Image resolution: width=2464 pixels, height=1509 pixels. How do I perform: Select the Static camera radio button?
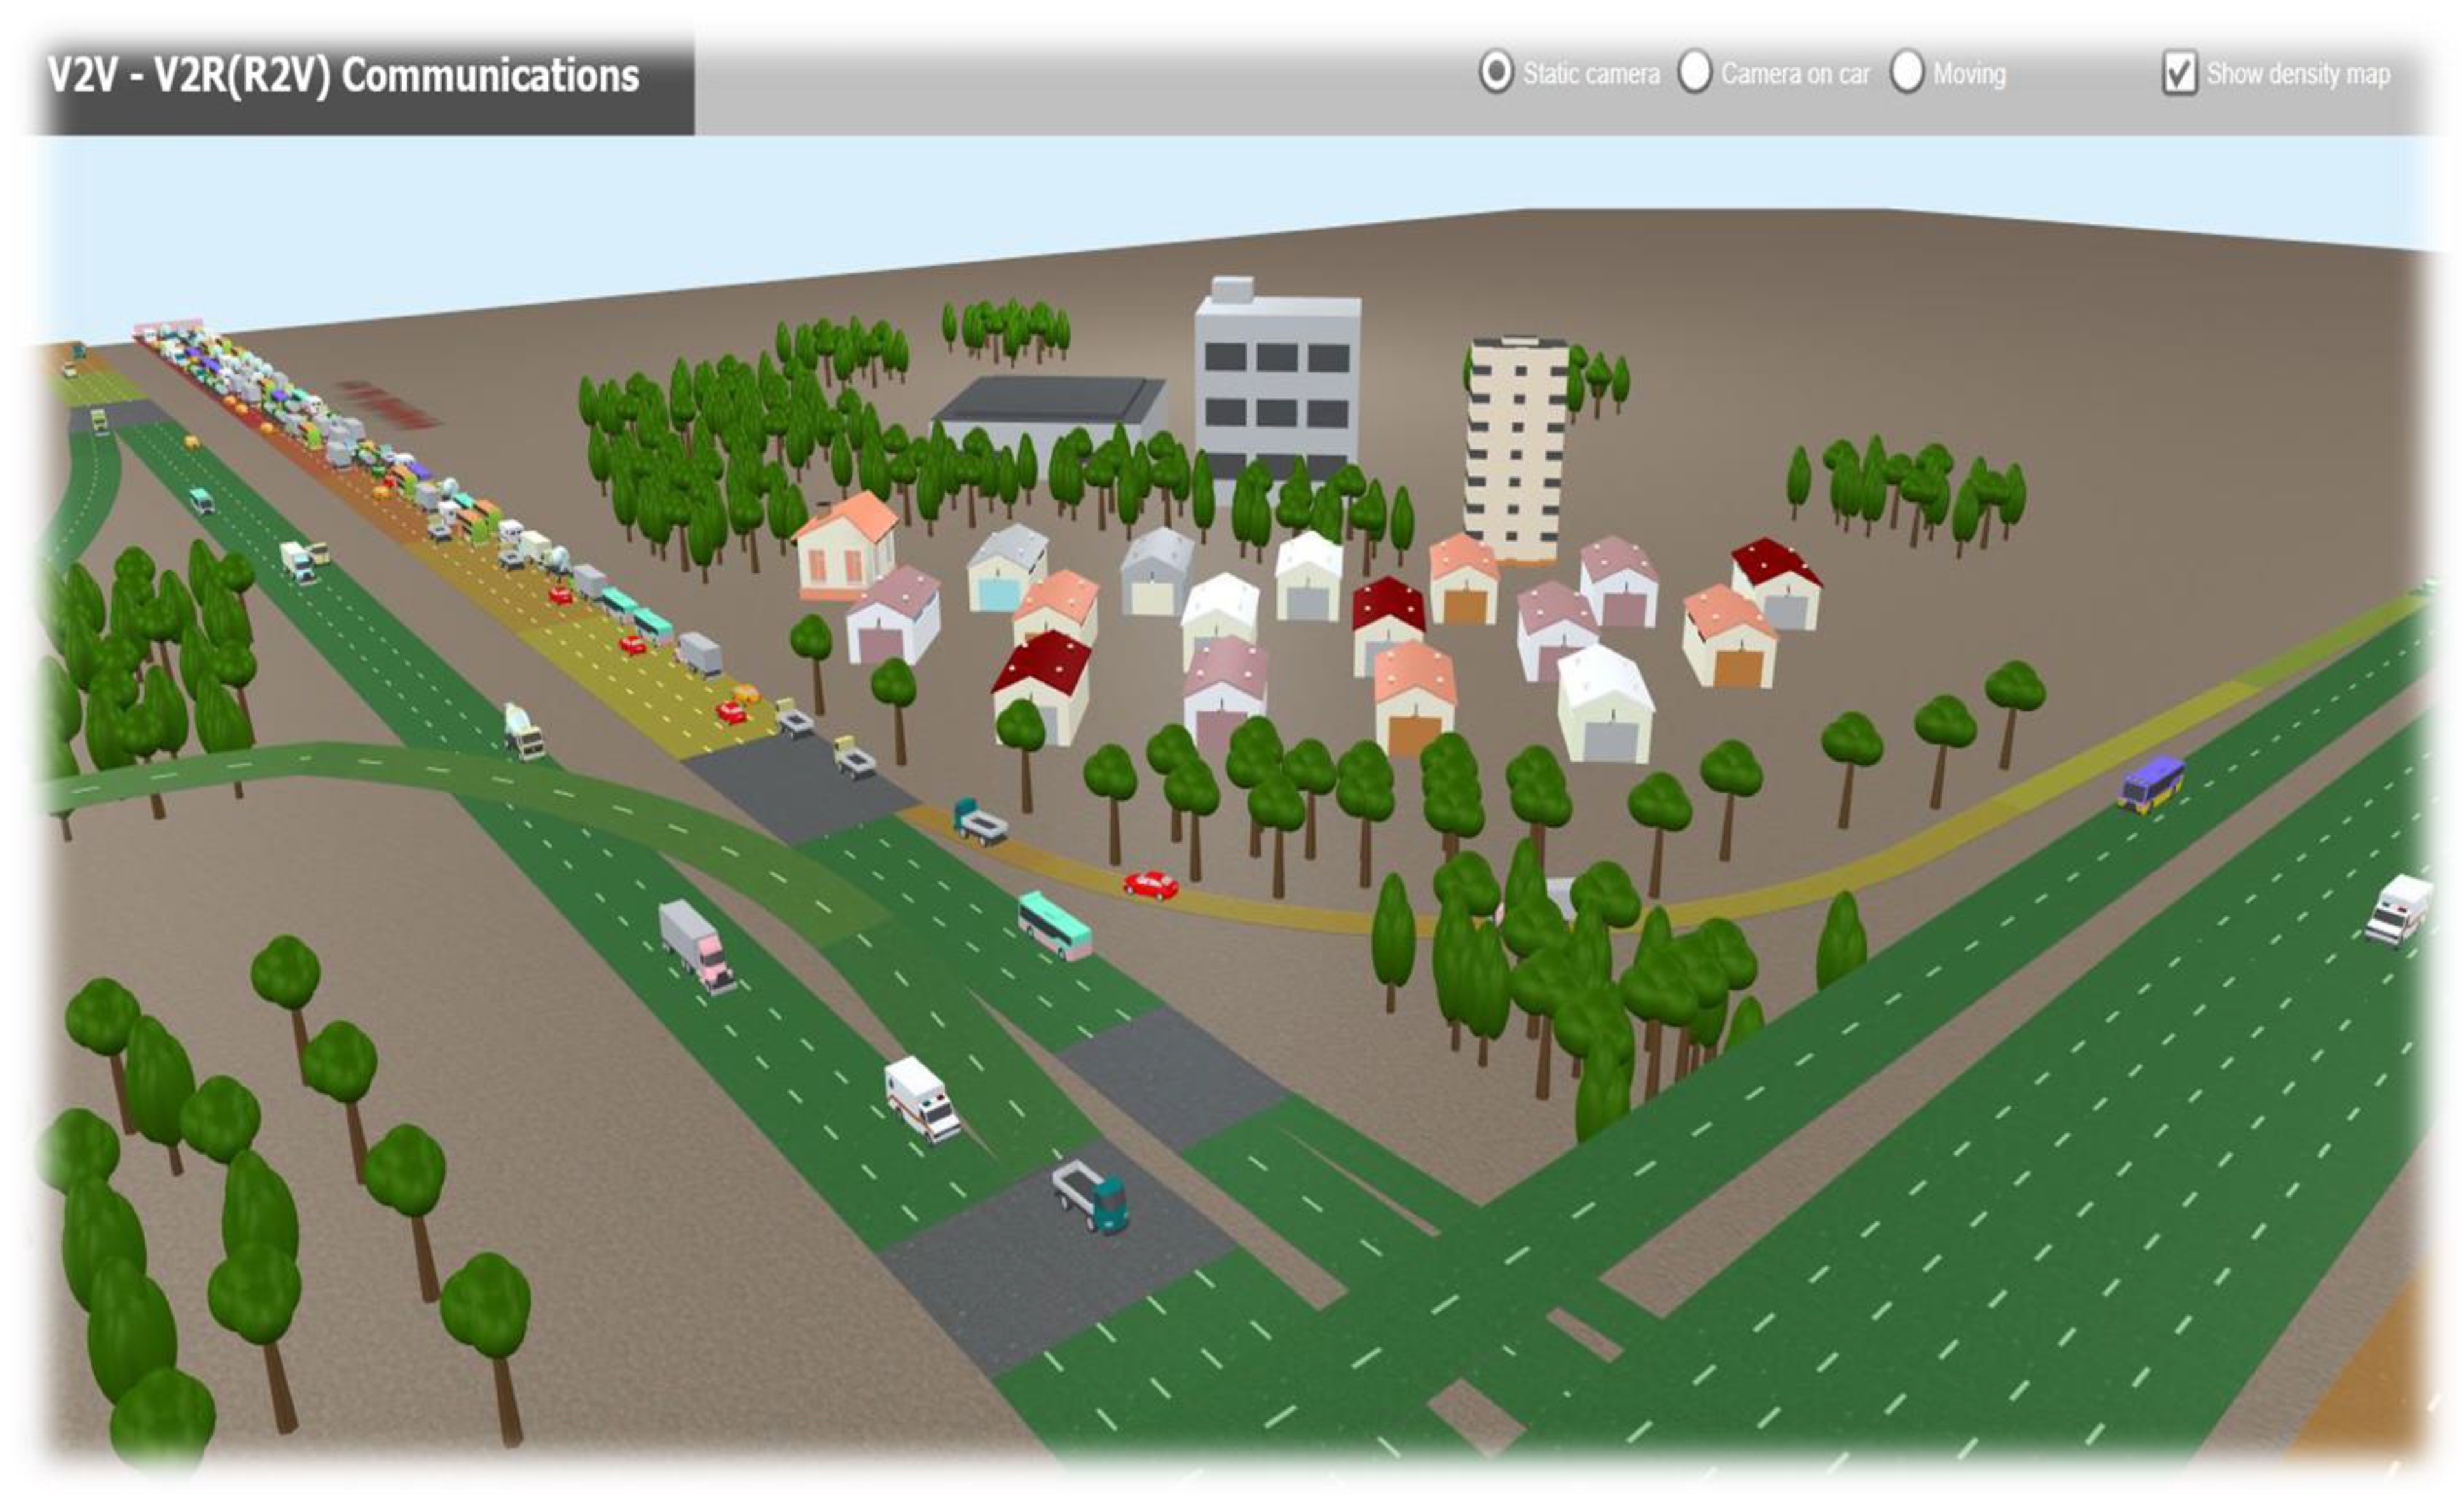(x=1496, y=72)
